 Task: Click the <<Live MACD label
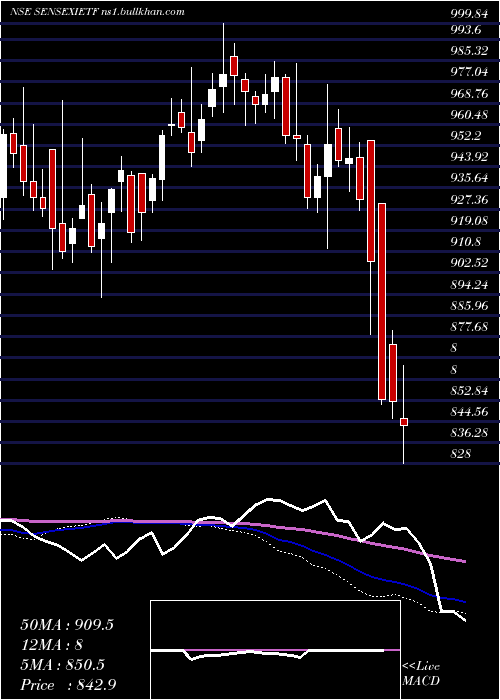coord(421,674)
